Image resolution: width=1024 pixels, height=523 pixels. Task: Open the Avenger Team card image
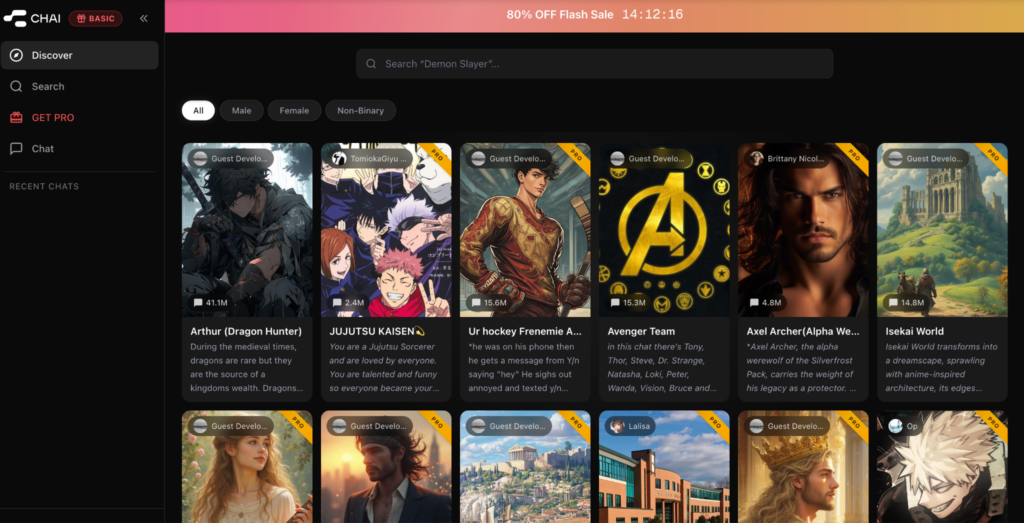point(664,230)
